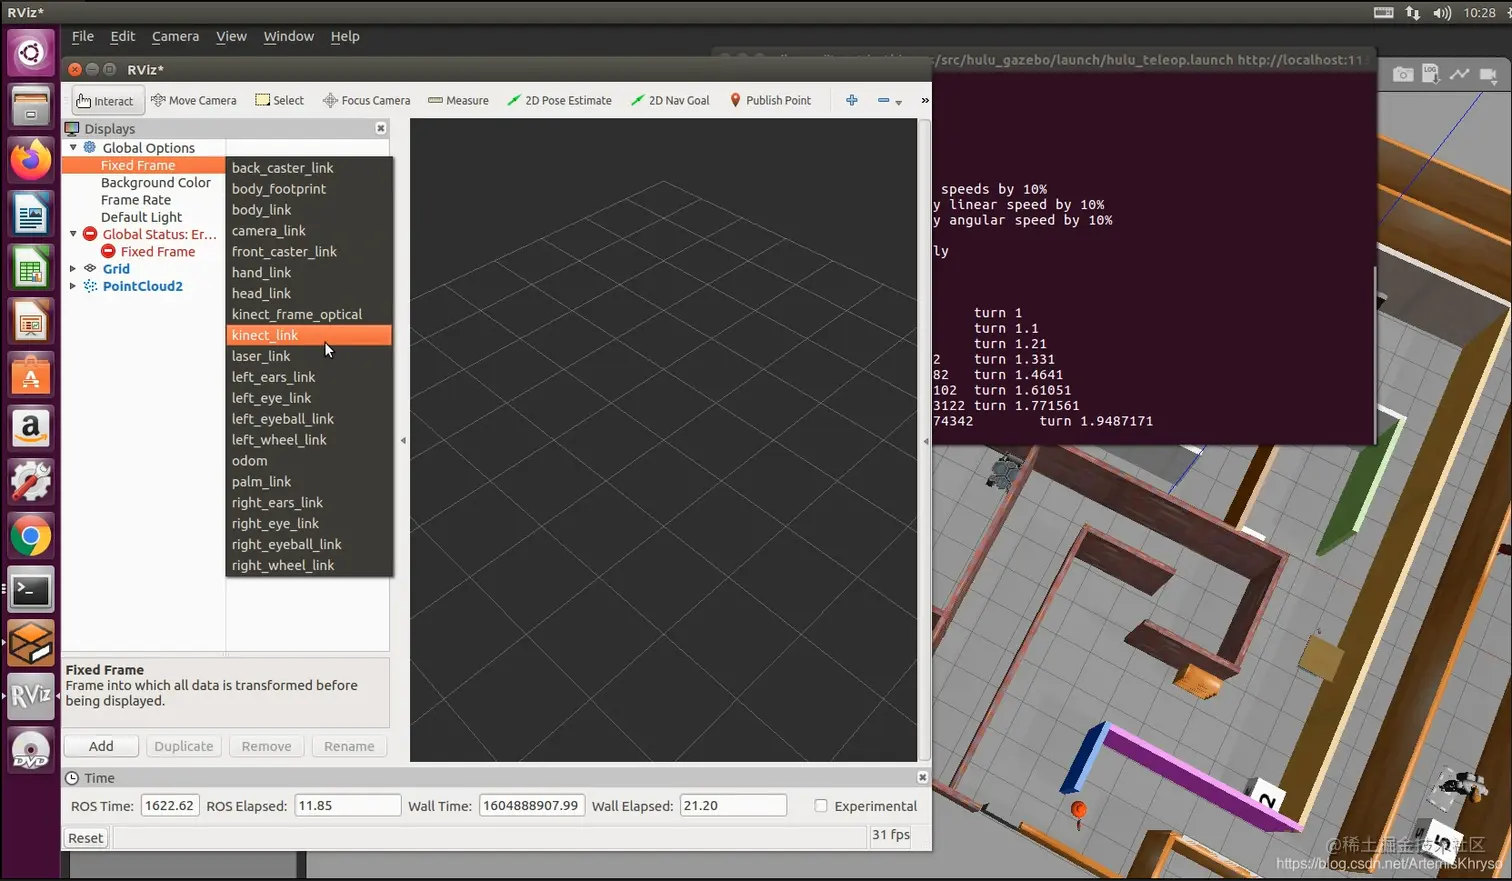Viewport: 1512px width, 881px height.
Task: Expand the PointCloud2 display item
Action: (x=73, y=286)
